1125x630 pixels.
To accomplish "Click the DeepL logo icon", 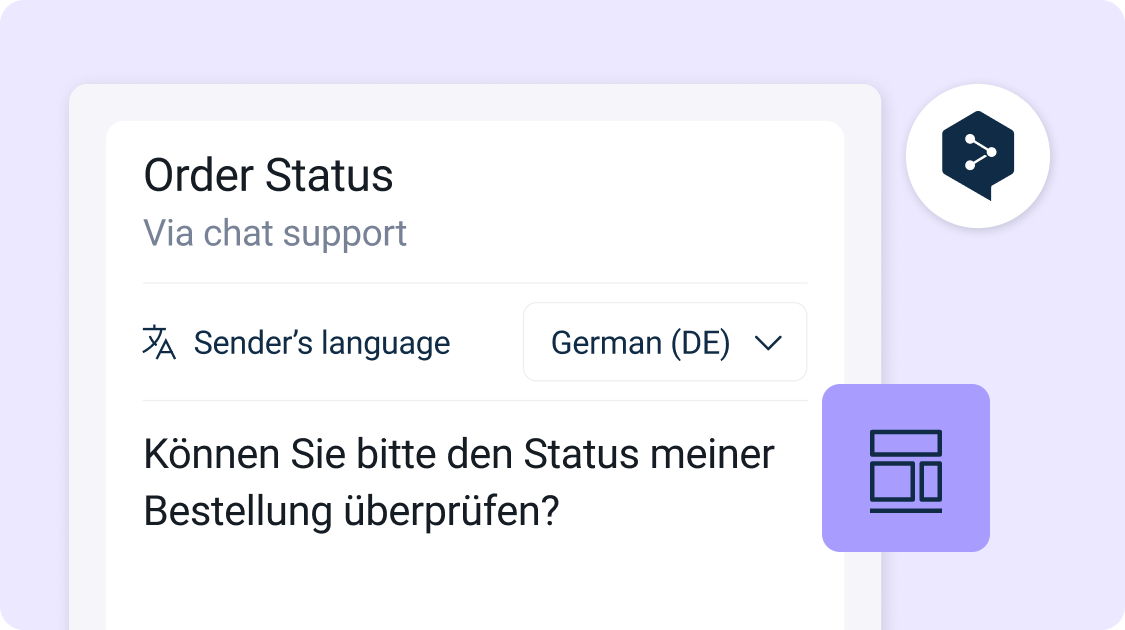I will [977, 155].
